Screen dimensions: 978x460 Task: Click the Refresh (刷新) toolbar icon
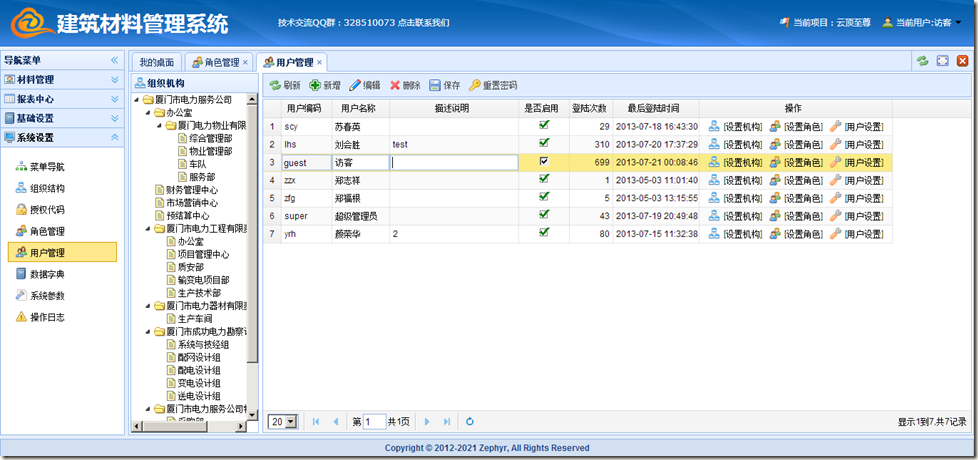tap(275, 86)
